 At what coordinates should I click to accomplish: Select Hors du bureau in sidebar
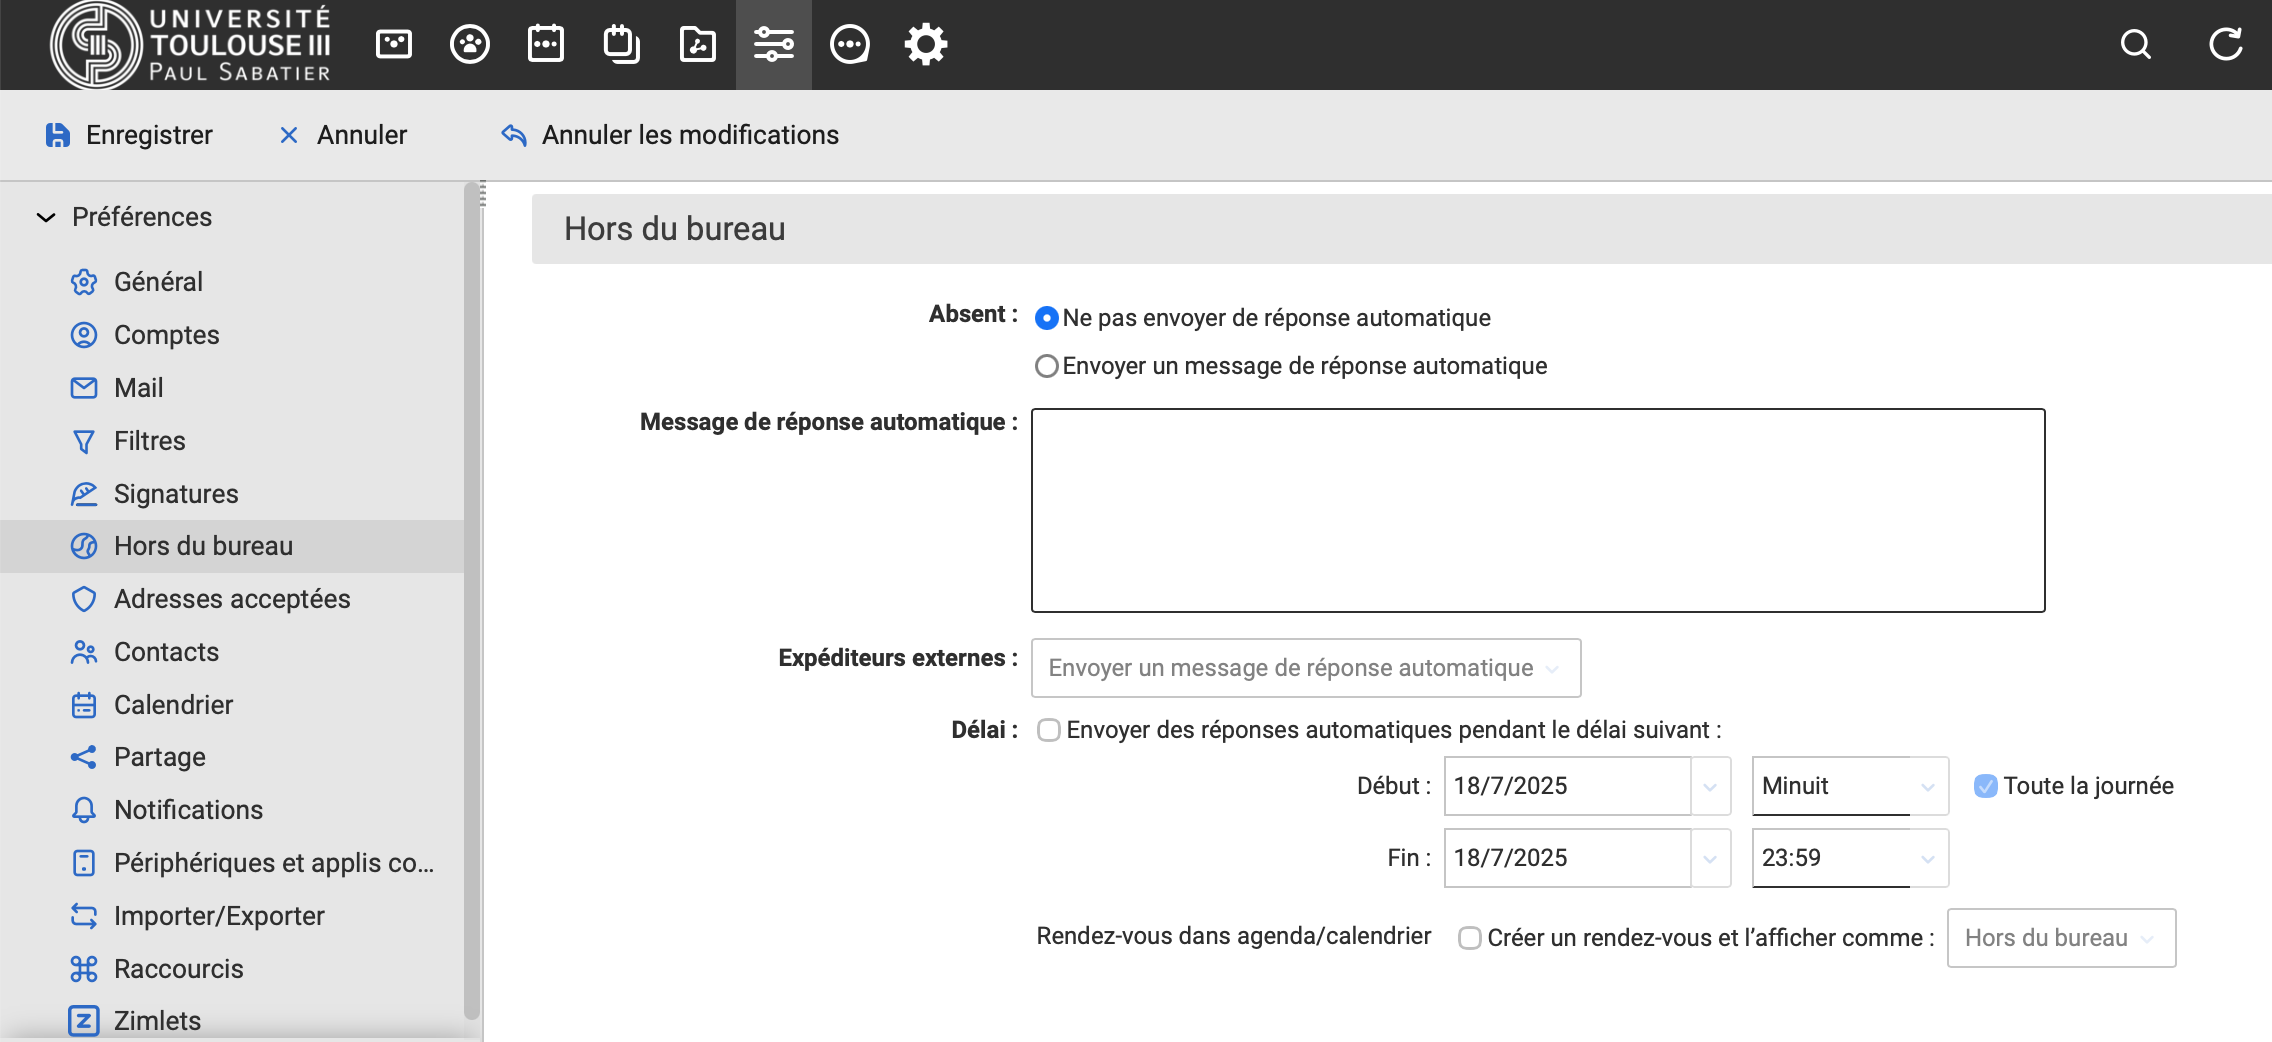tap(233, 546)
